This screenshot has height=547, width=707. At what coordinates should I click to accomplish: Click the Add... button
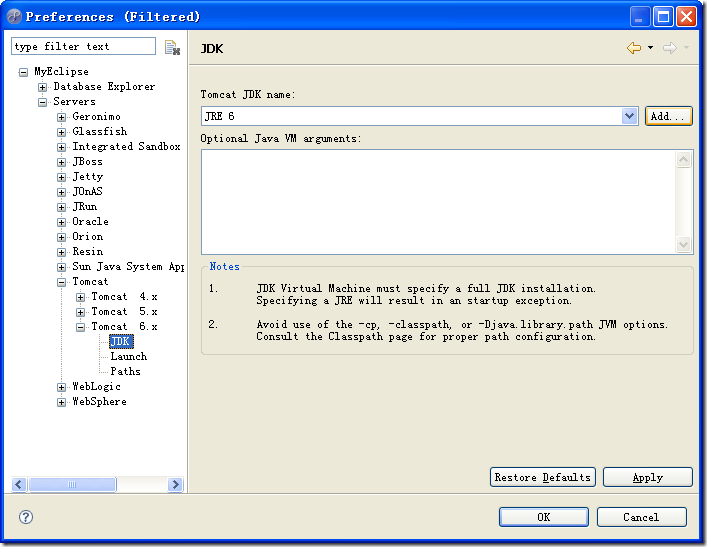point(668,116)
